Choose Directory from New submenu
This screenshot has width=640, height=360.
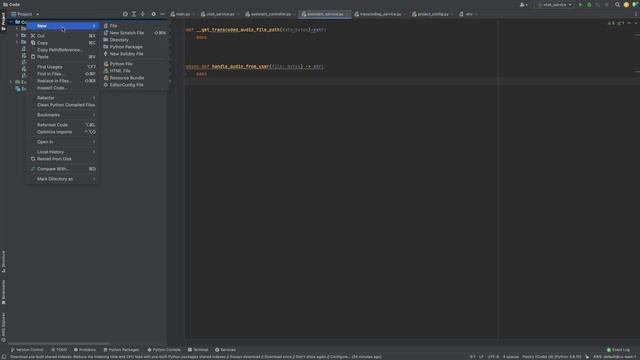pyautogui.click(x=135, y=40)
